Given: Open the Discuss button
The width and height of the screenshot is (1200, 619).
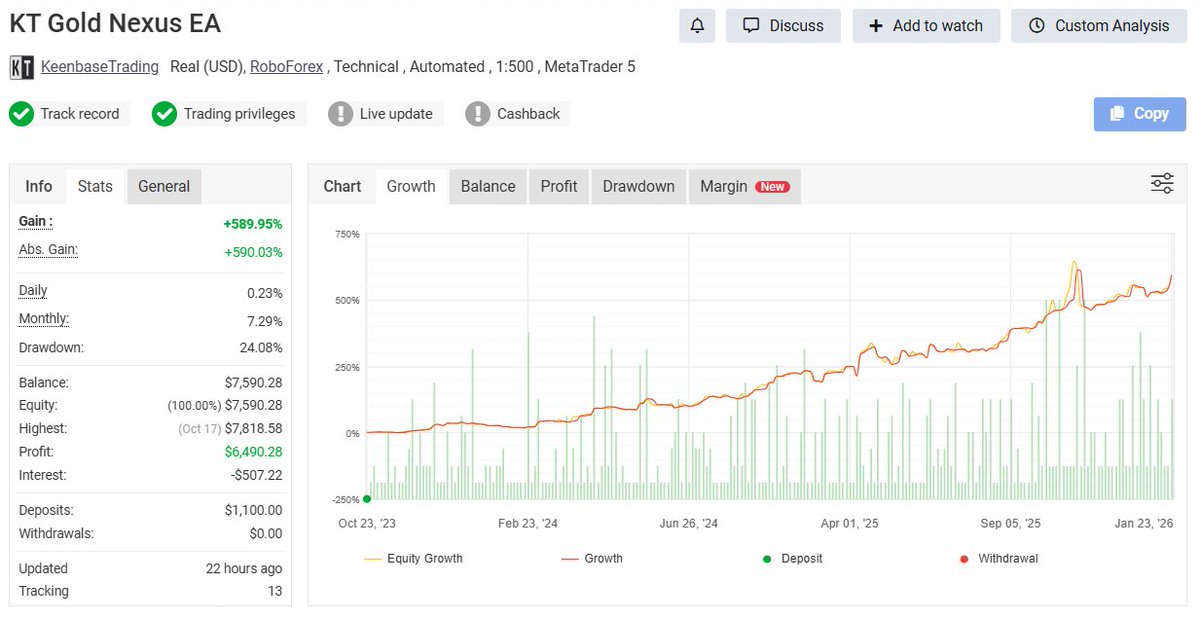Looking at the screenshot, I should (x=783, y=26).
